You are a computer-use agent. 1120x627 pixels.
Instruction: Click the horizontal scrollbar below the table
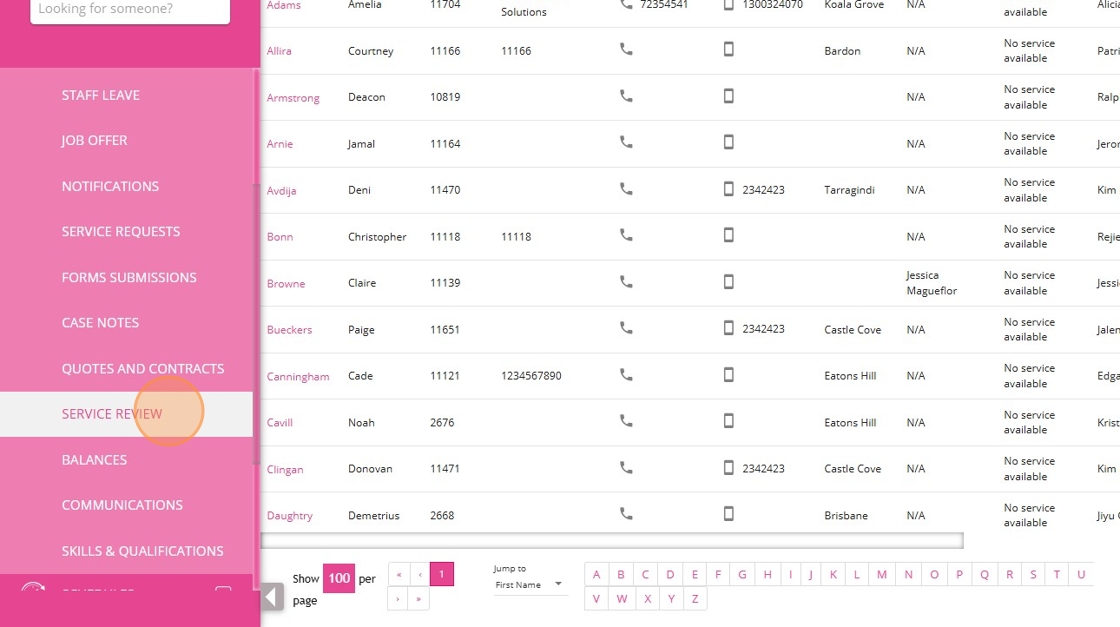pyautogui.click(x=612, y=541)
